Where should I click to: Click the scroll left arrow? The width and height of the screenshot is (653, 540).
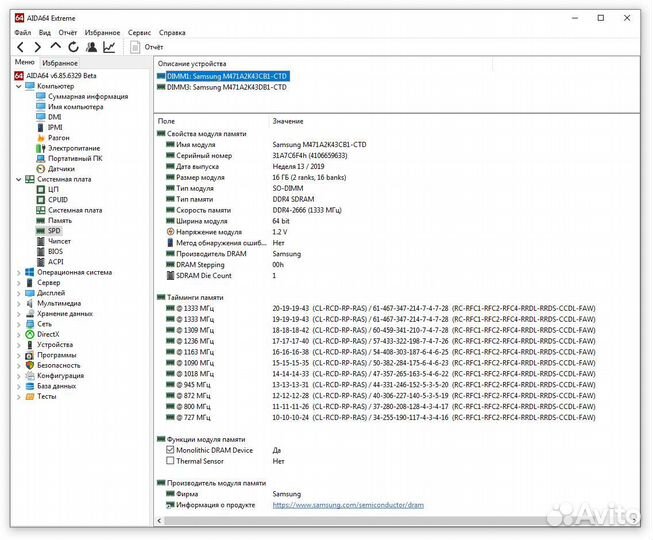click(x=159, y=520)
